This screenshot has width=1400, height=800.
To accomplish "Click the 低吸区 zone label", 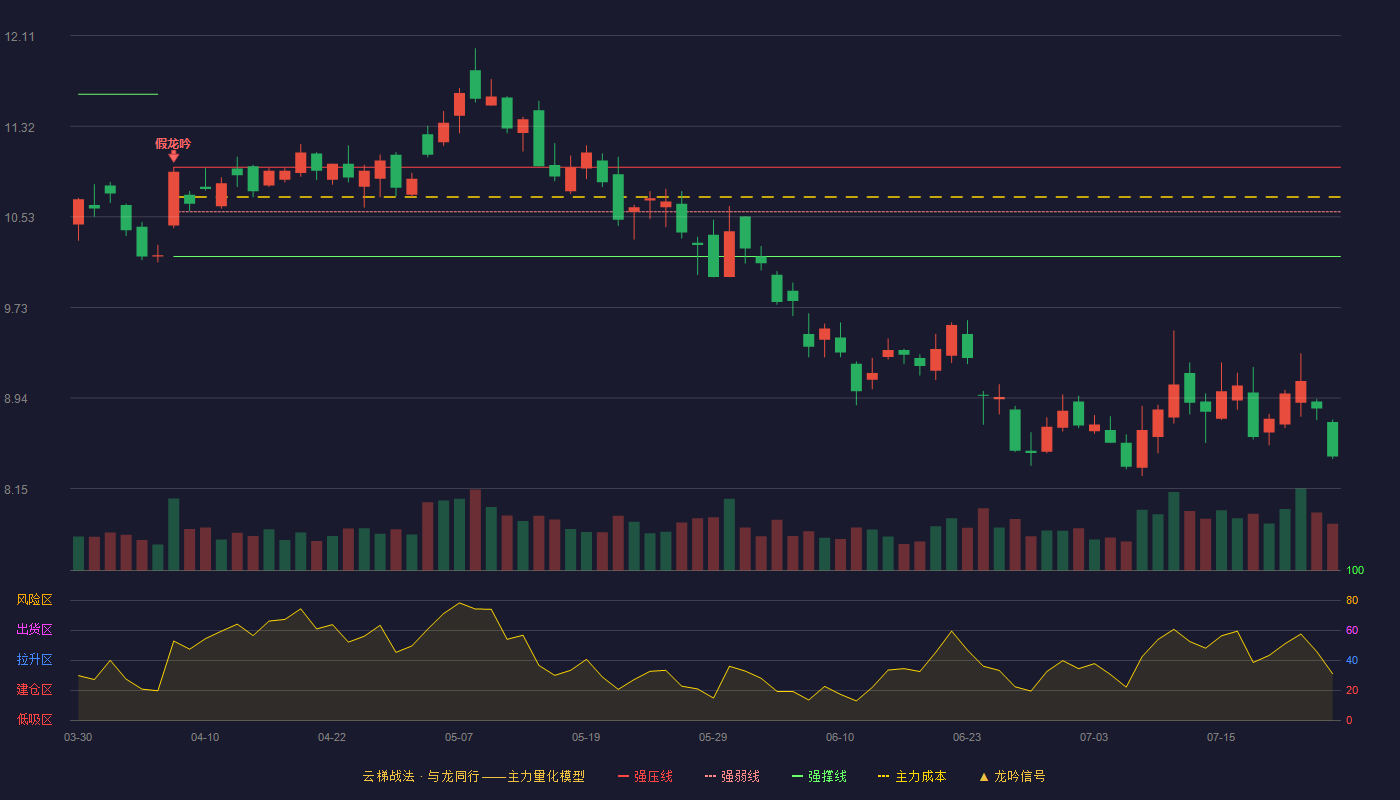I will click(x=34, y=720).
